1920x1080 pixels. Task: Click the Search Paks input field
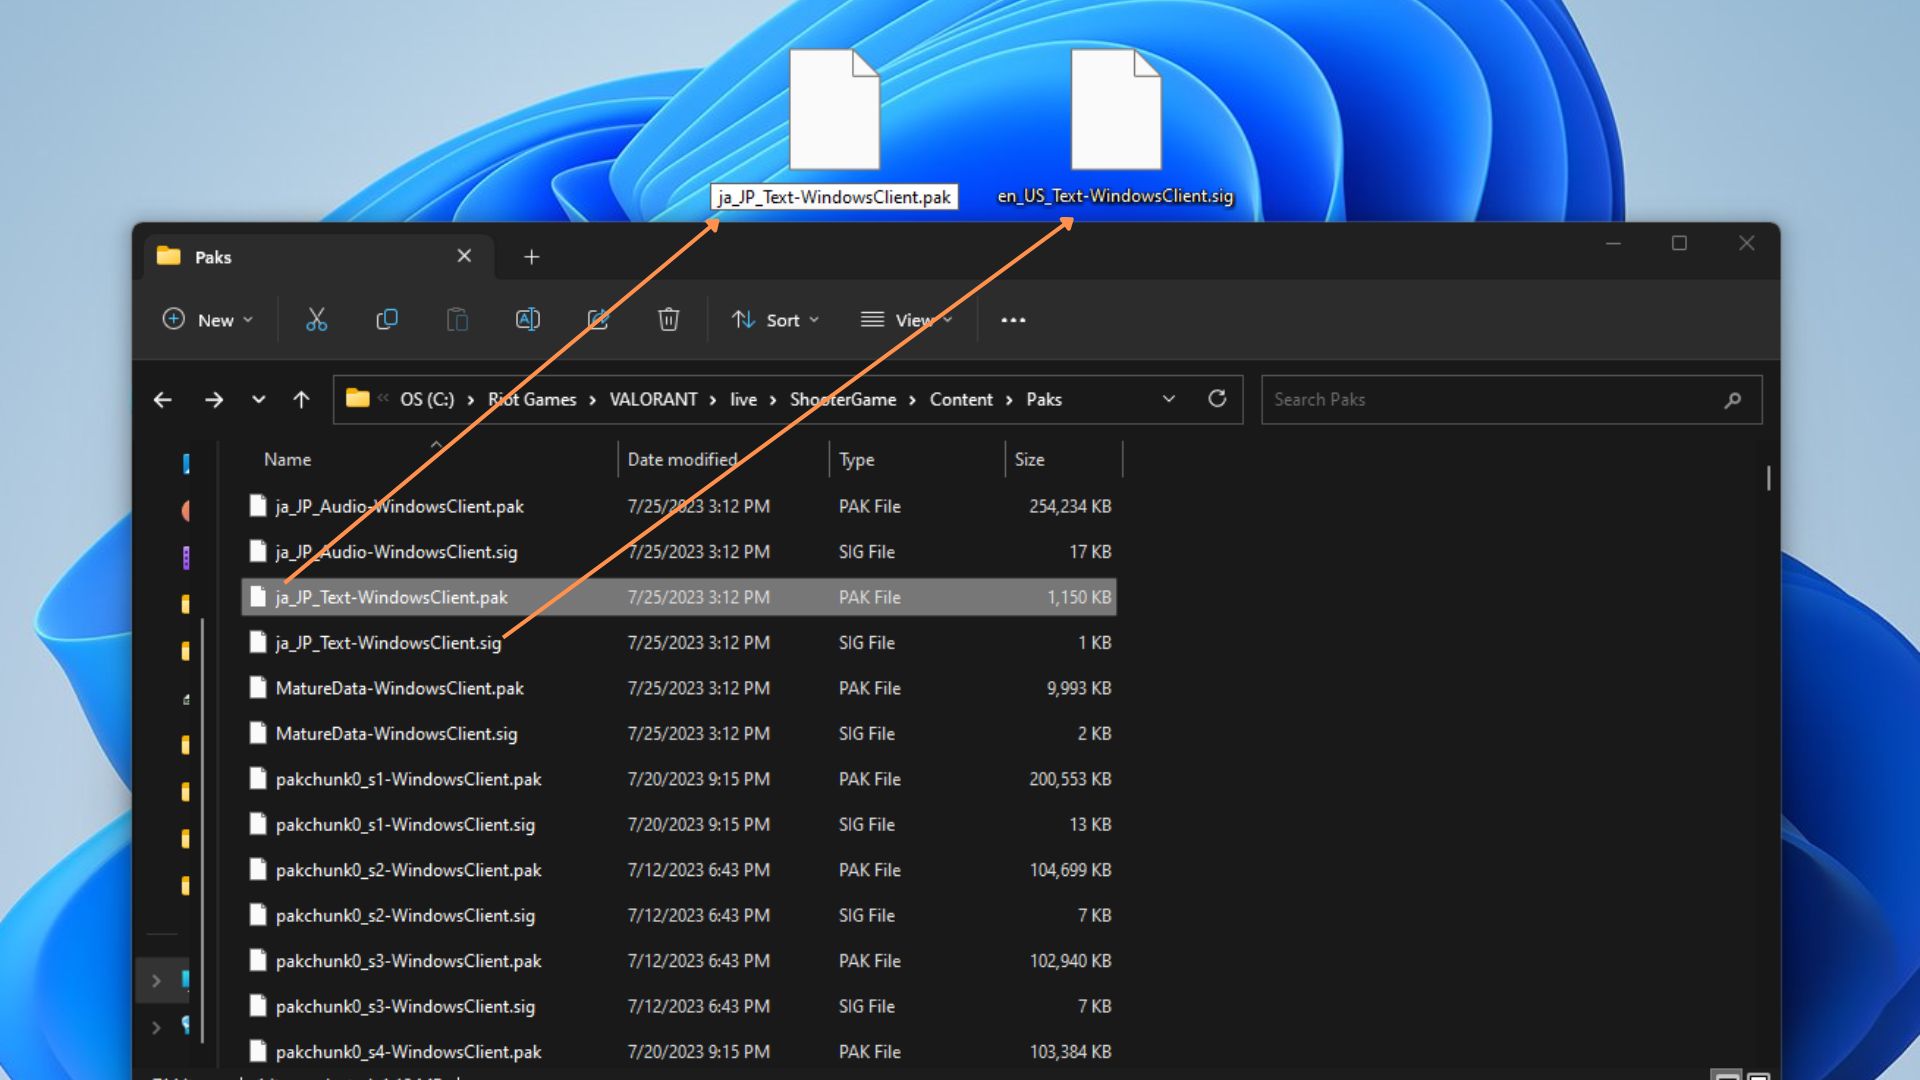(x=1511, y=400)
